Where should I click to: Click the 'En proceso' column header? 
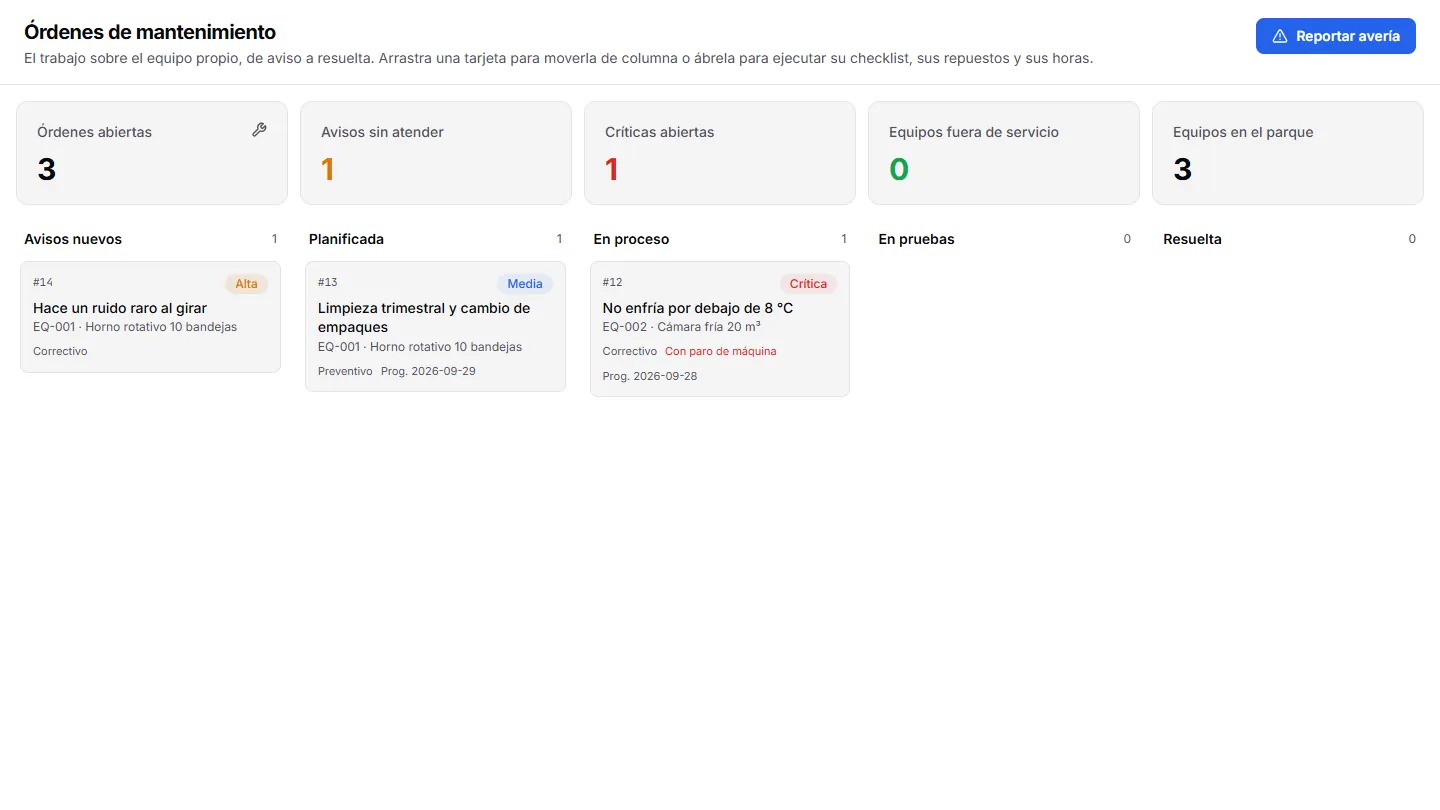(x=631, y=239)
